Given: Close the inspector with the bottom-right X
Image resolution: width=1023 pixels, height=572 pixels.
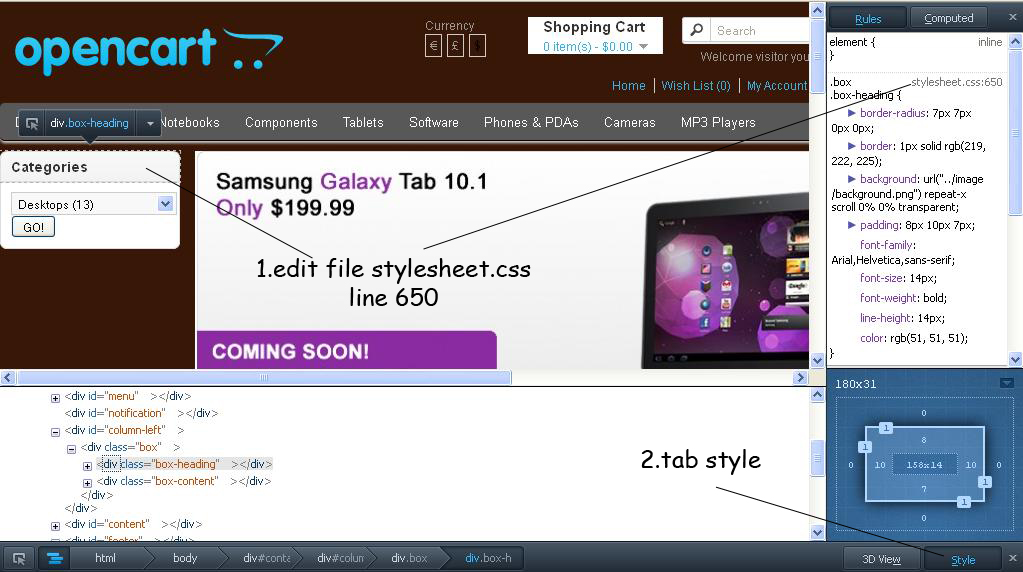Looking at the screenshot, I should (1013, 558).
